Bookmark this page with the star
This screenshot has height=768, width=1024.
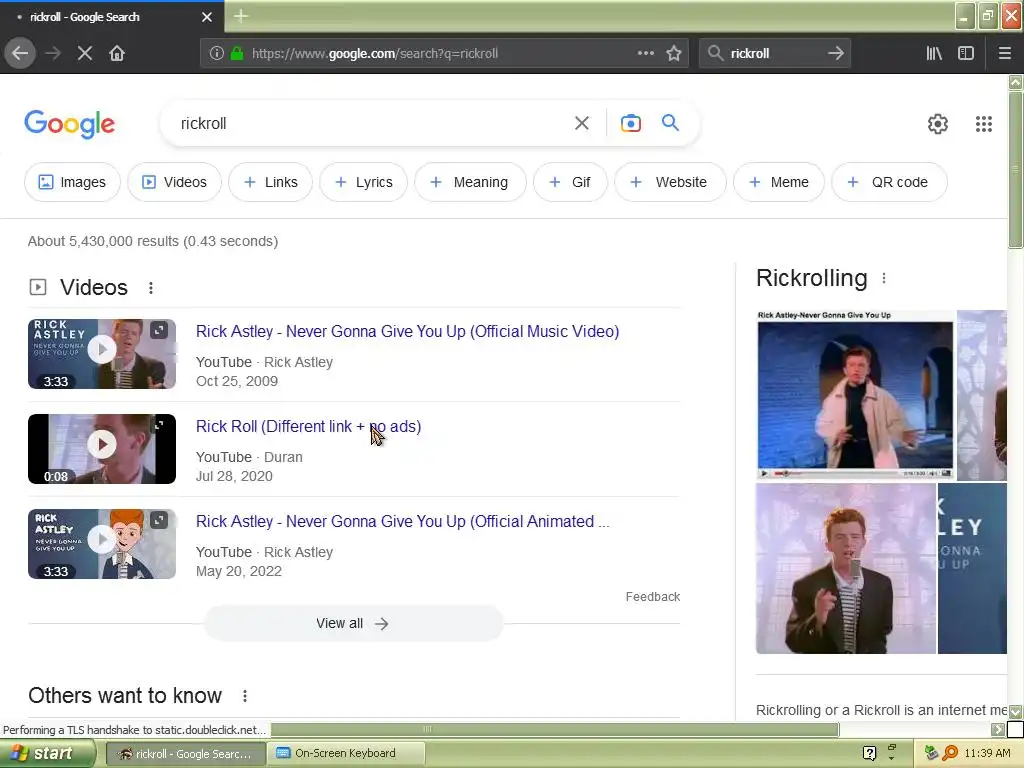674,54
